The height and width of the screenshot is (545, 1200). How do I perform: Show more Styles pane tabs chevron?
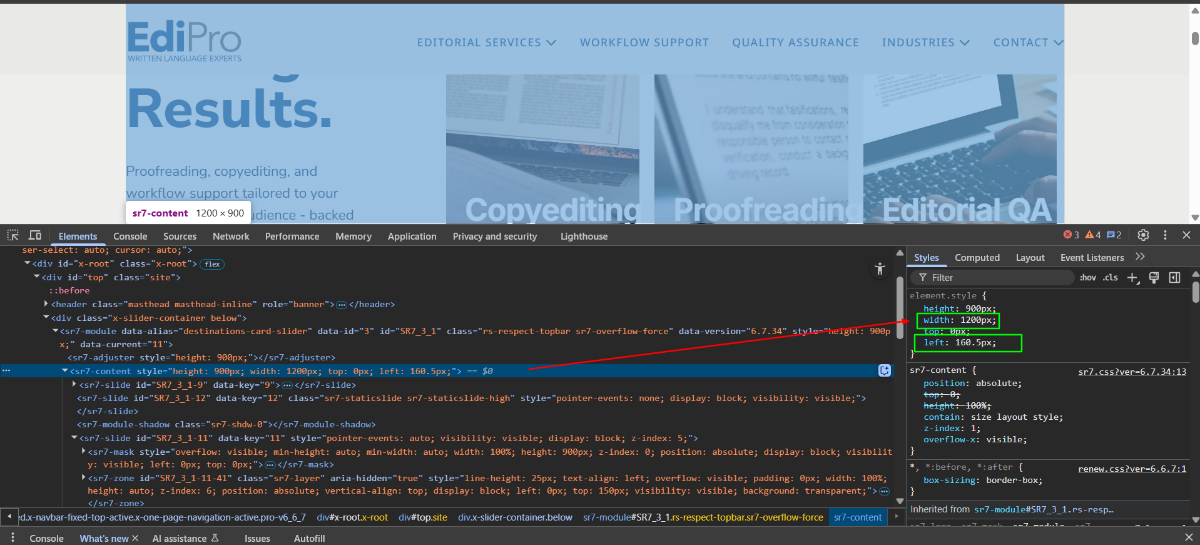click(1140, 257)
